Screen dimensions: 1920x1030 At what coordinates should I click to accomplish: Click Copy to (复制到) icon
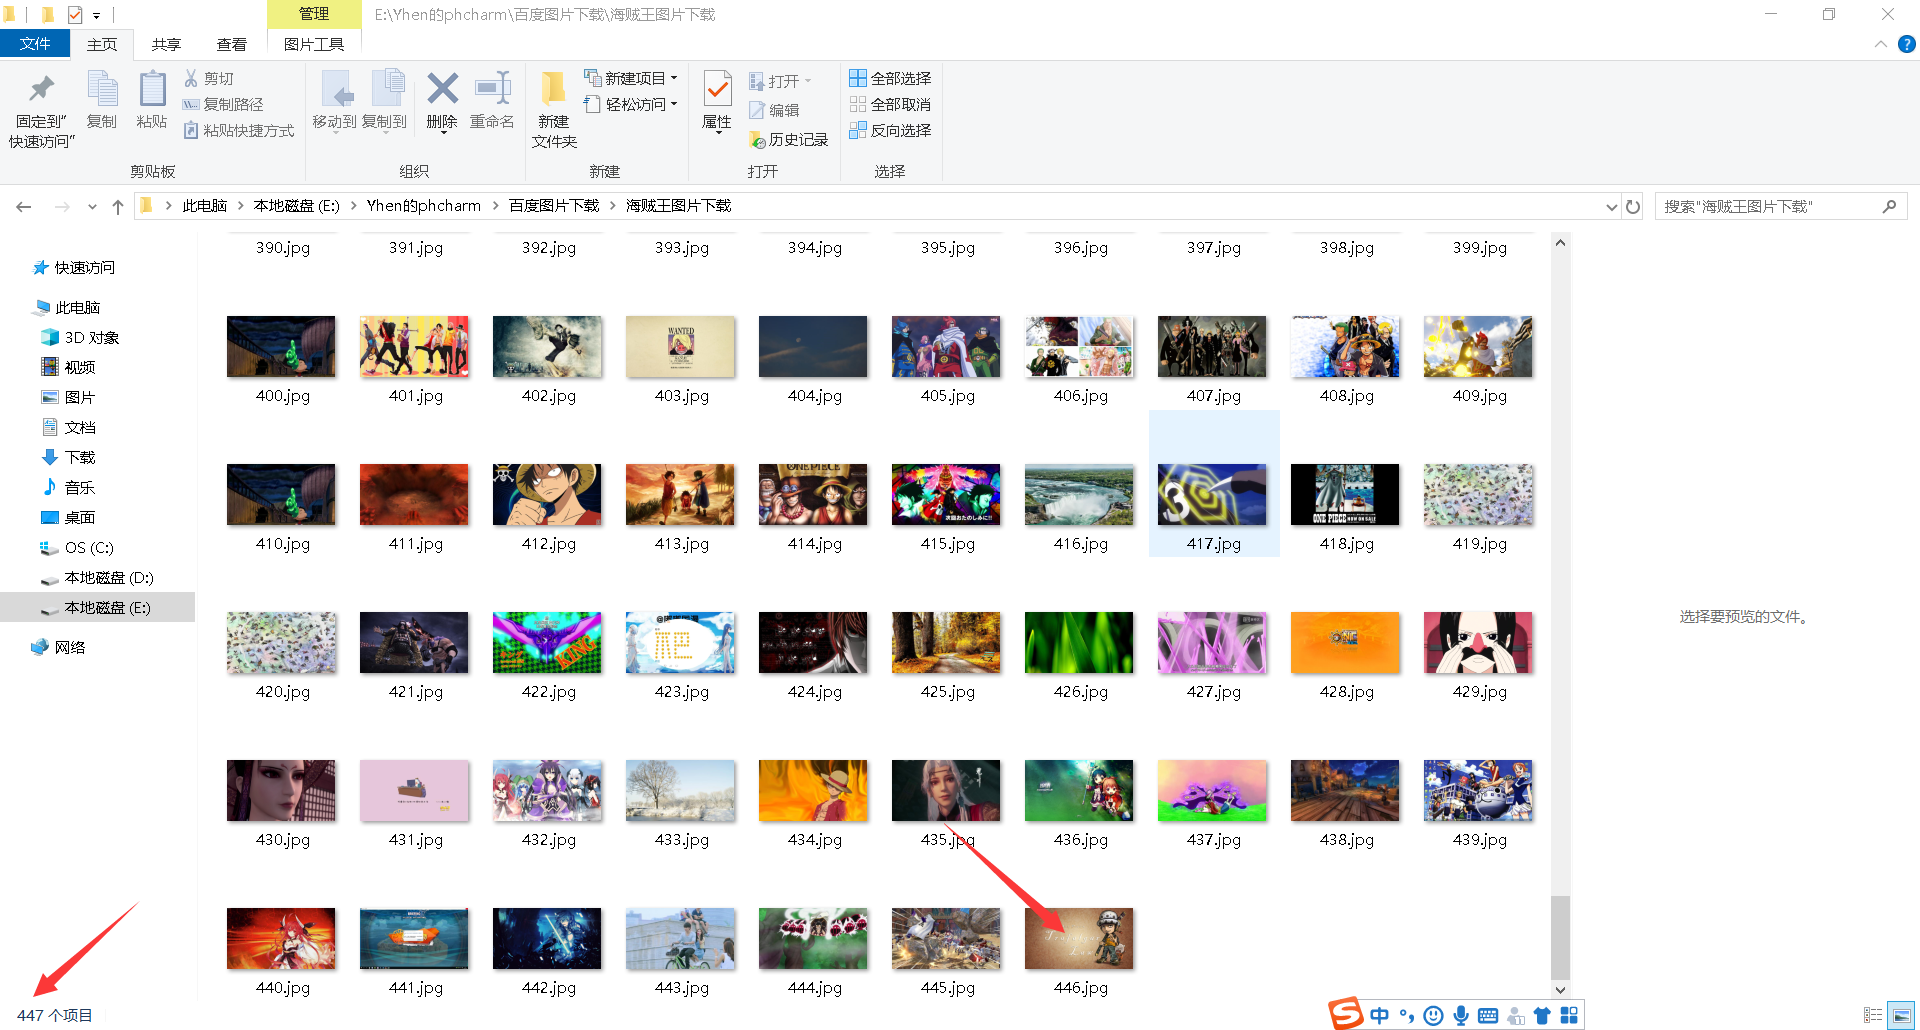point(385,100)
